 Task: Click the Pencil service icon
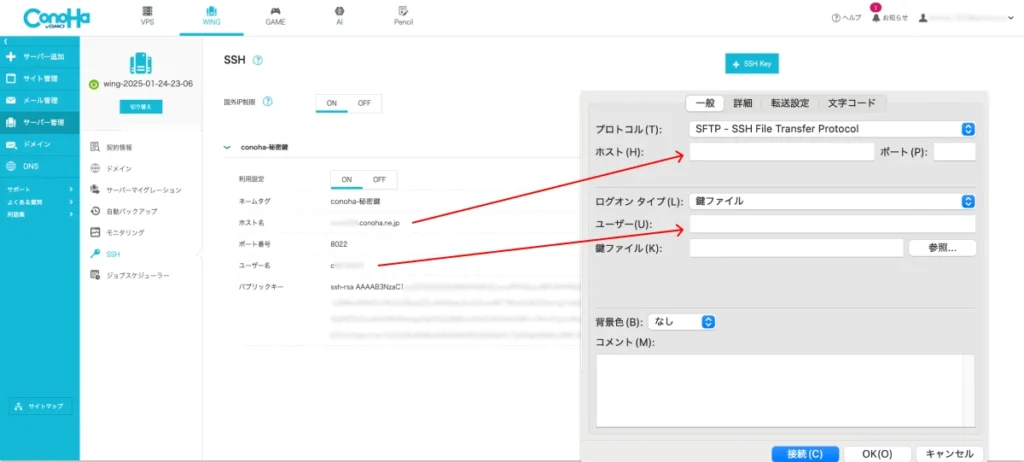click(403, 14)
